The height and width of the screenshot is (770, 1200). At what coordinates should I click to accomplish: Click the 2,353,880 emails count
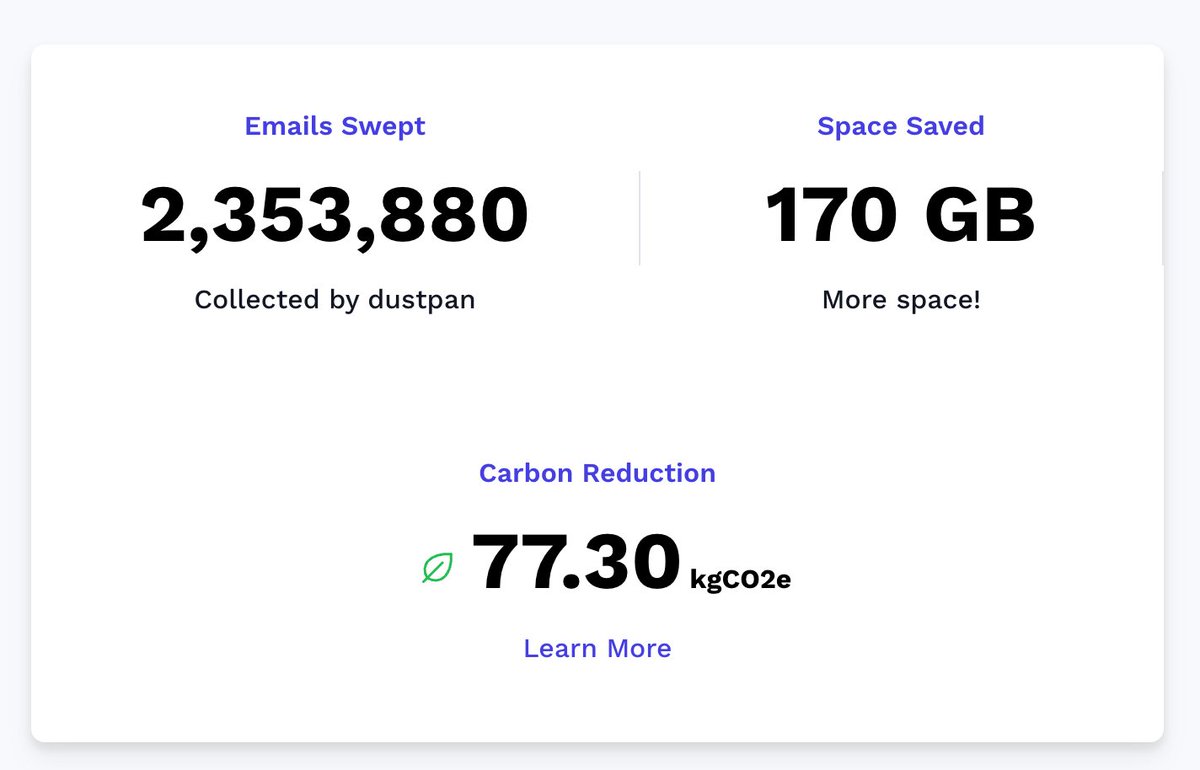click(x=335, y=217)
